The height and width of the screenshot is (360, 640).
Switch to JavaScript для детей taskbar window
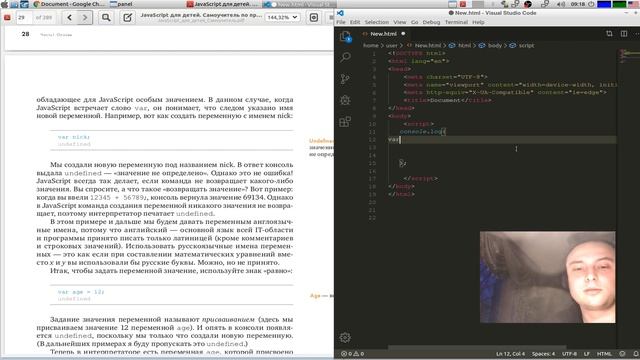tap(222, 4)
